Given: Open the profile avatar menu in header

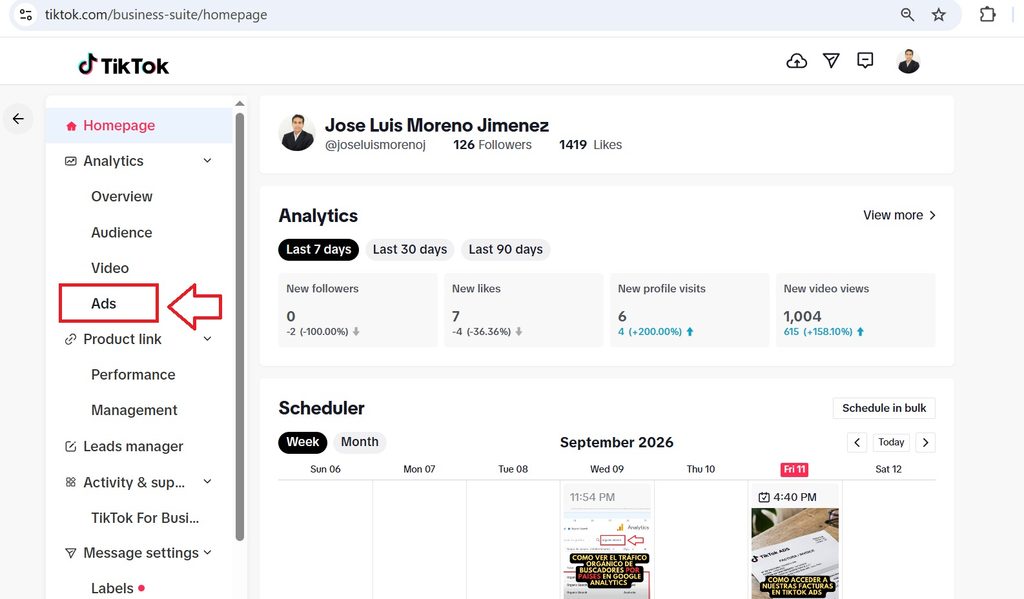Looking at the screenshot, I should tap(908, 61).
